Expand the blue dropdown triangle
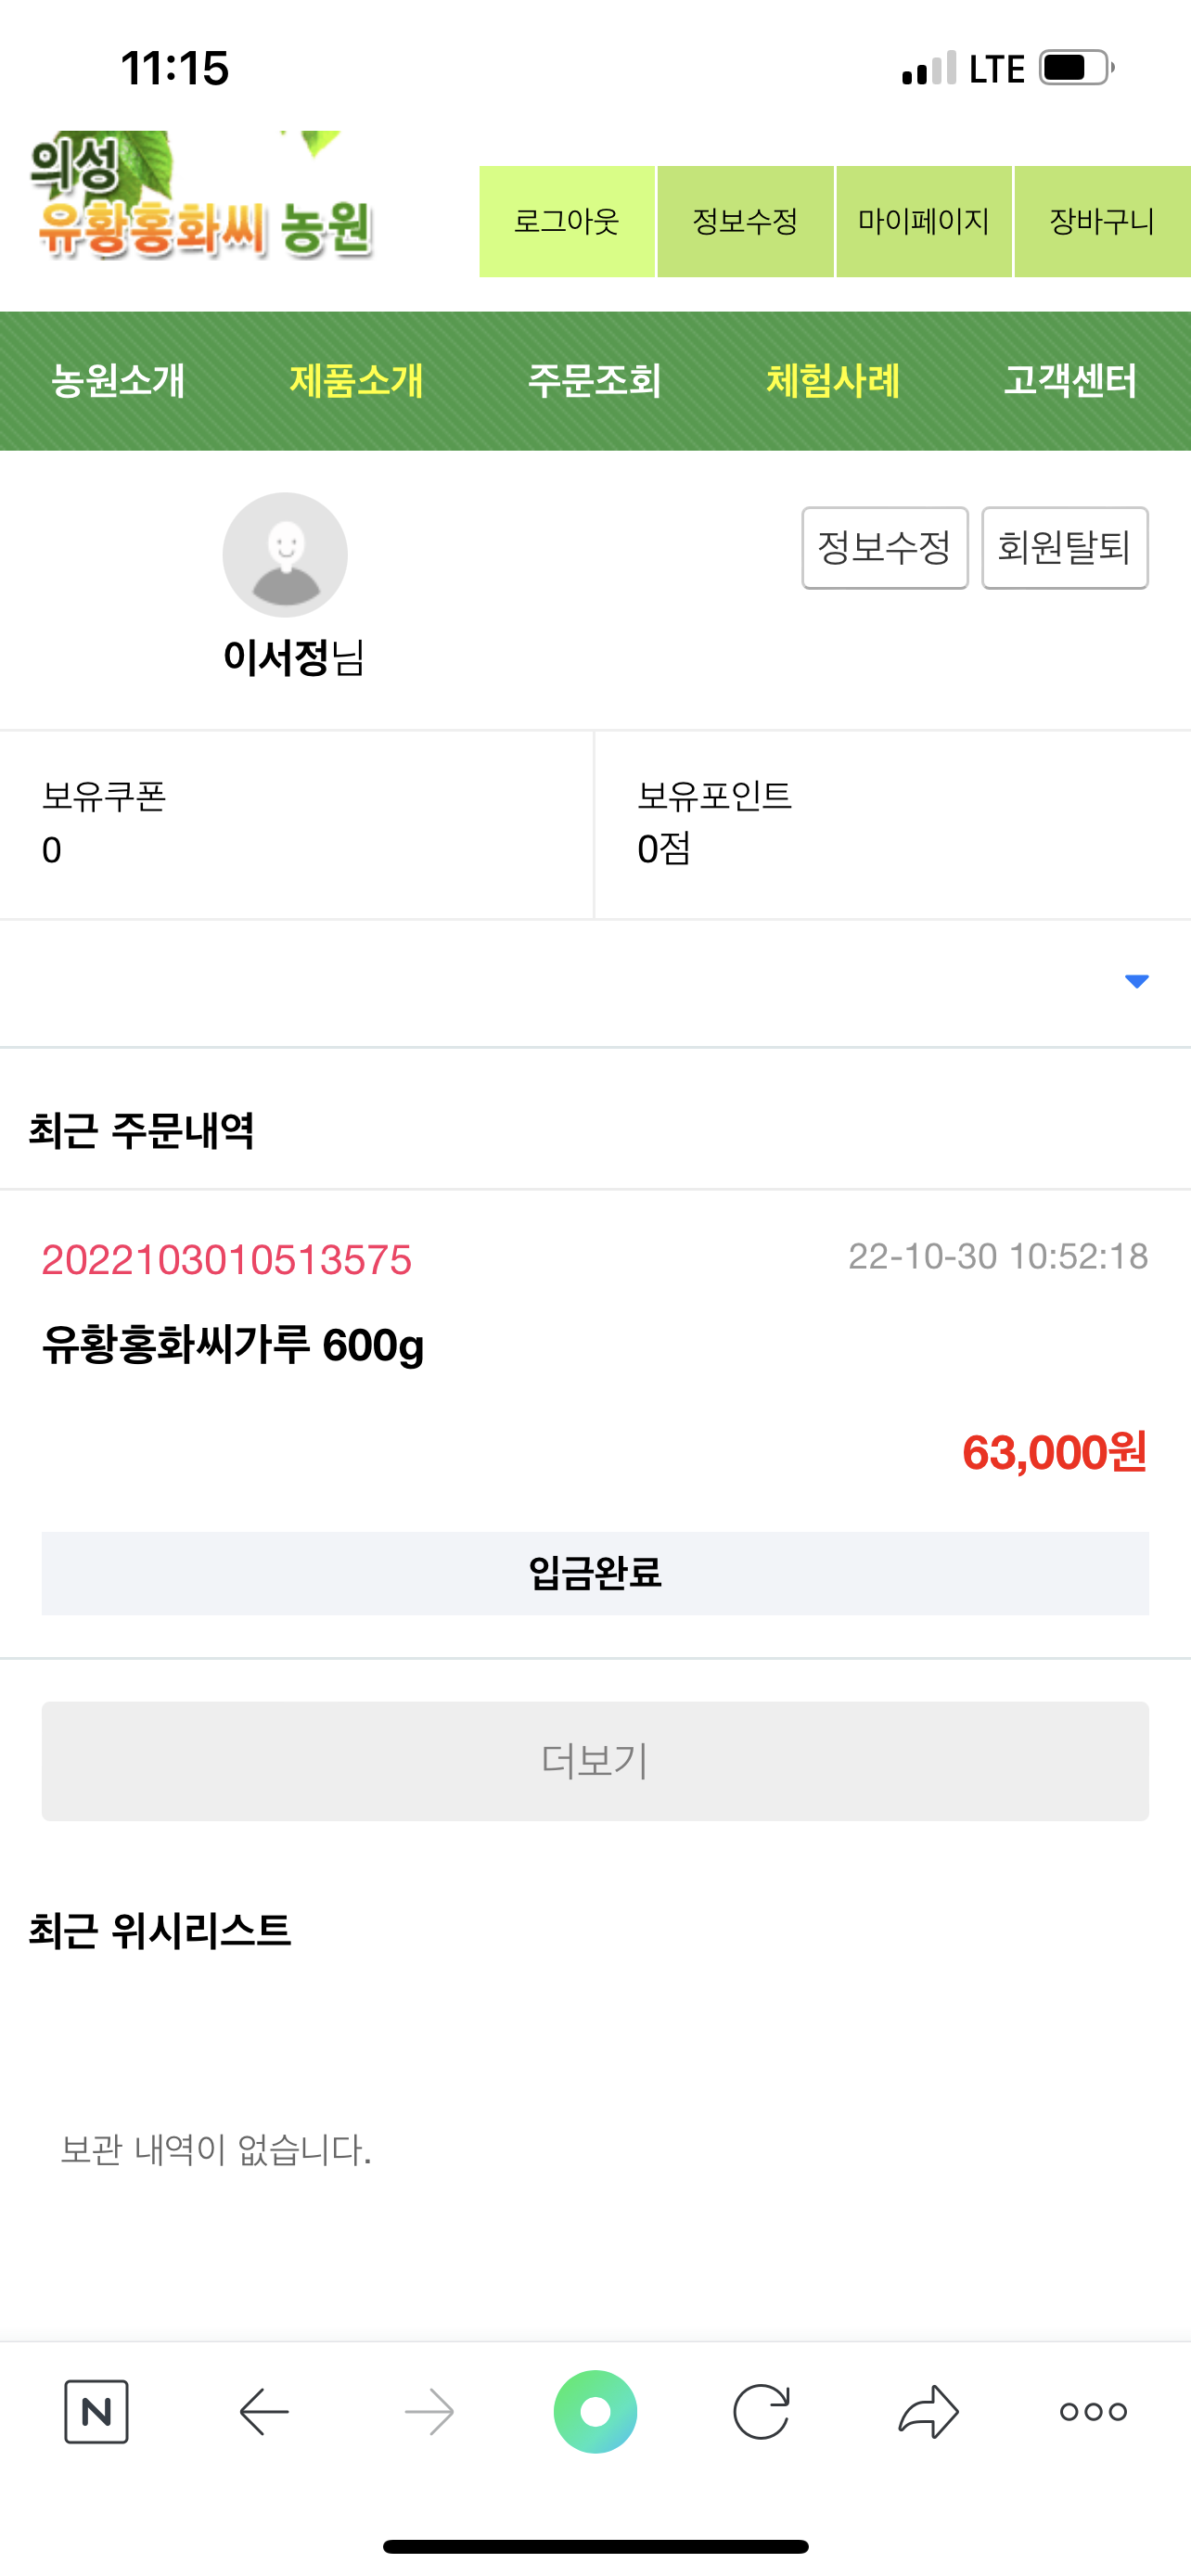Viewport: 1191px width, 2576px height. click(1137, 981)
